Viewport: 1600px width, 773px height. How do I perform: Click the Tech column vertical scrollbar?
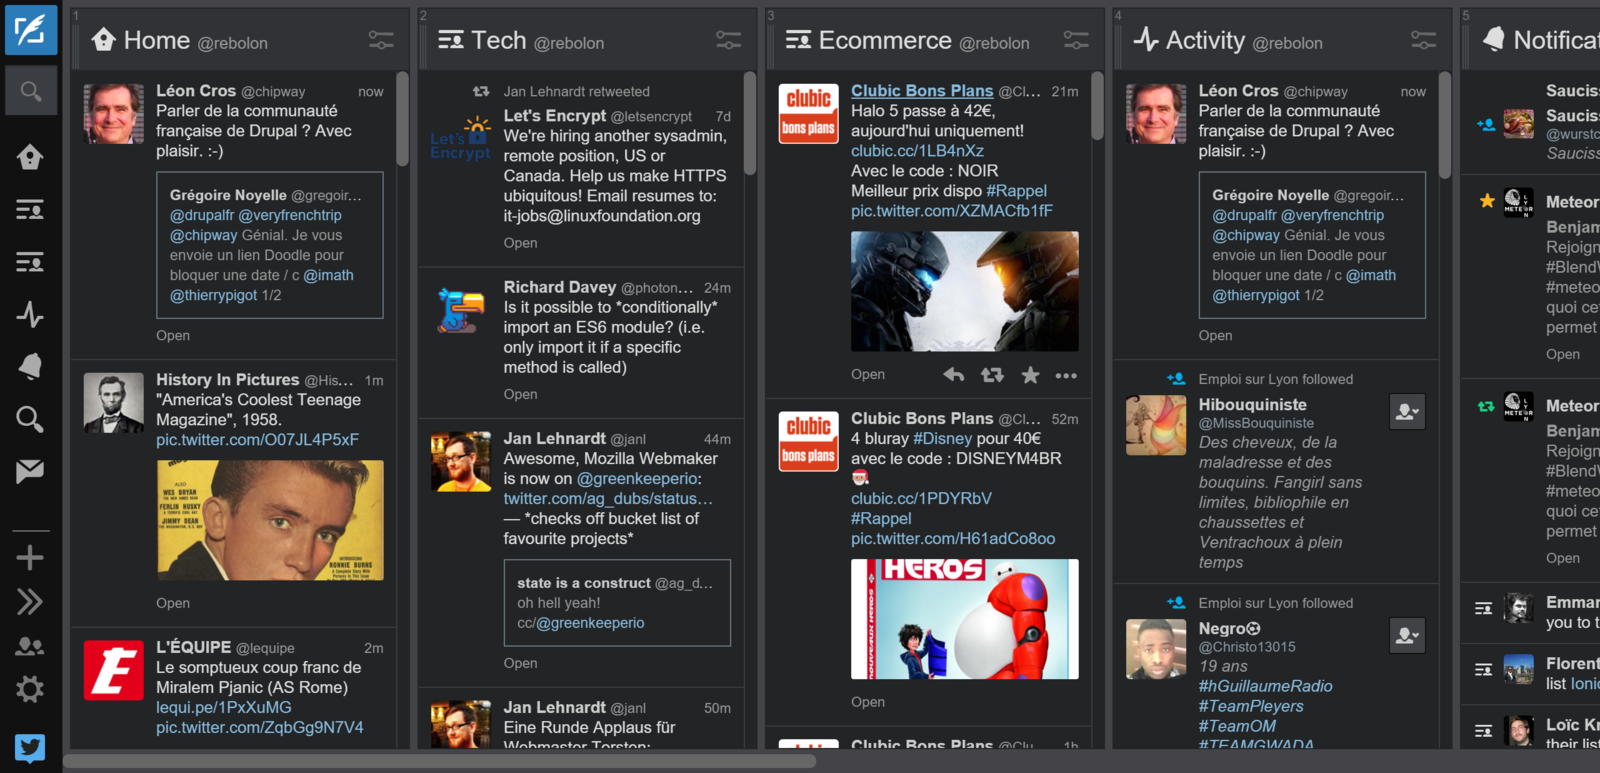coord(750,123)
